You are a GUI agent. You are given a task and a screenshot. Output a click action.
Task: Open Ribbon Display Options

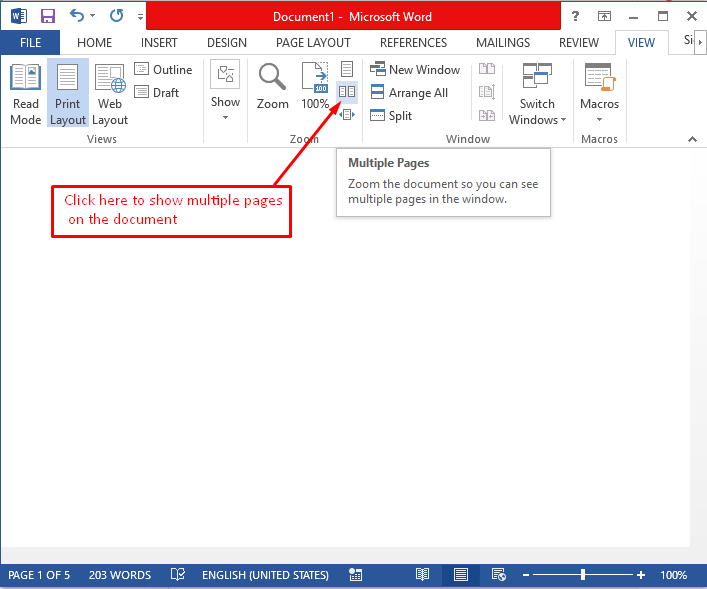[x=604, y=16]
